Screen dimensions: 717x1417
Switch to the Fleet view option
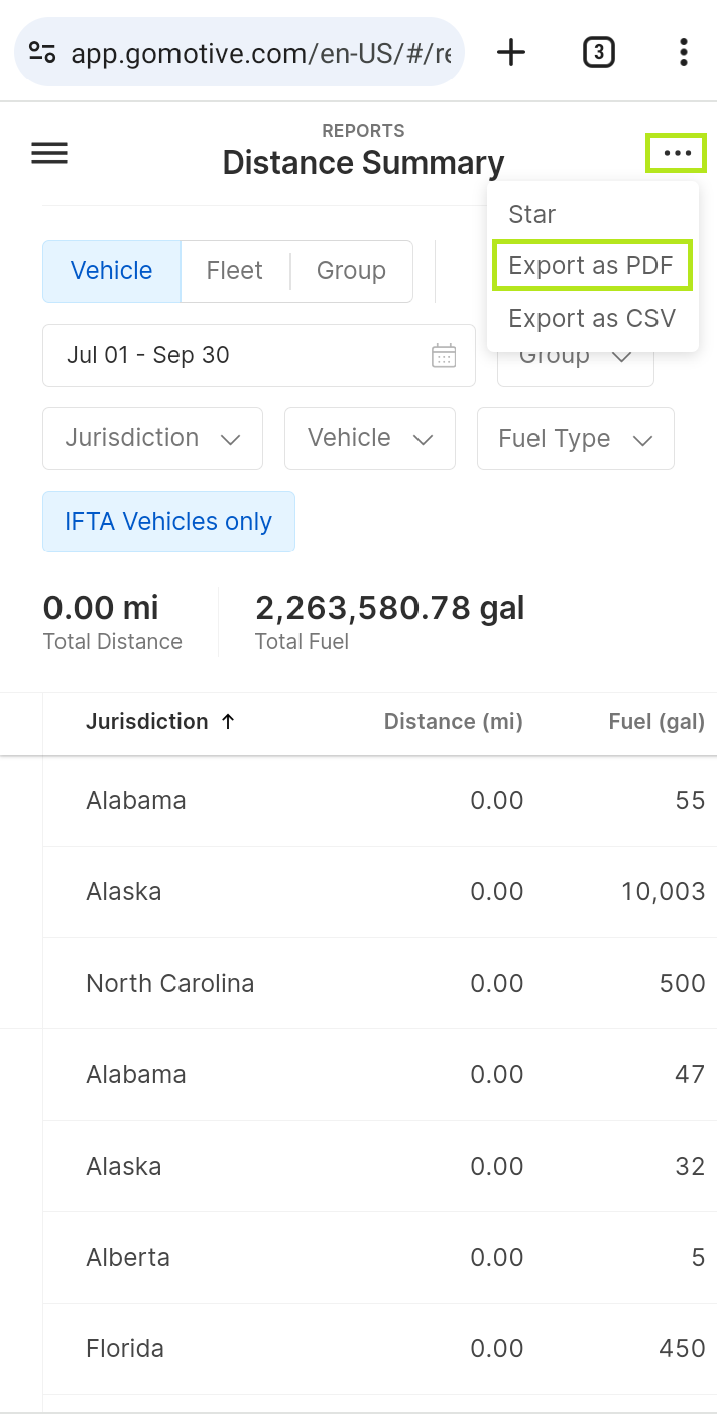[235, 271]
